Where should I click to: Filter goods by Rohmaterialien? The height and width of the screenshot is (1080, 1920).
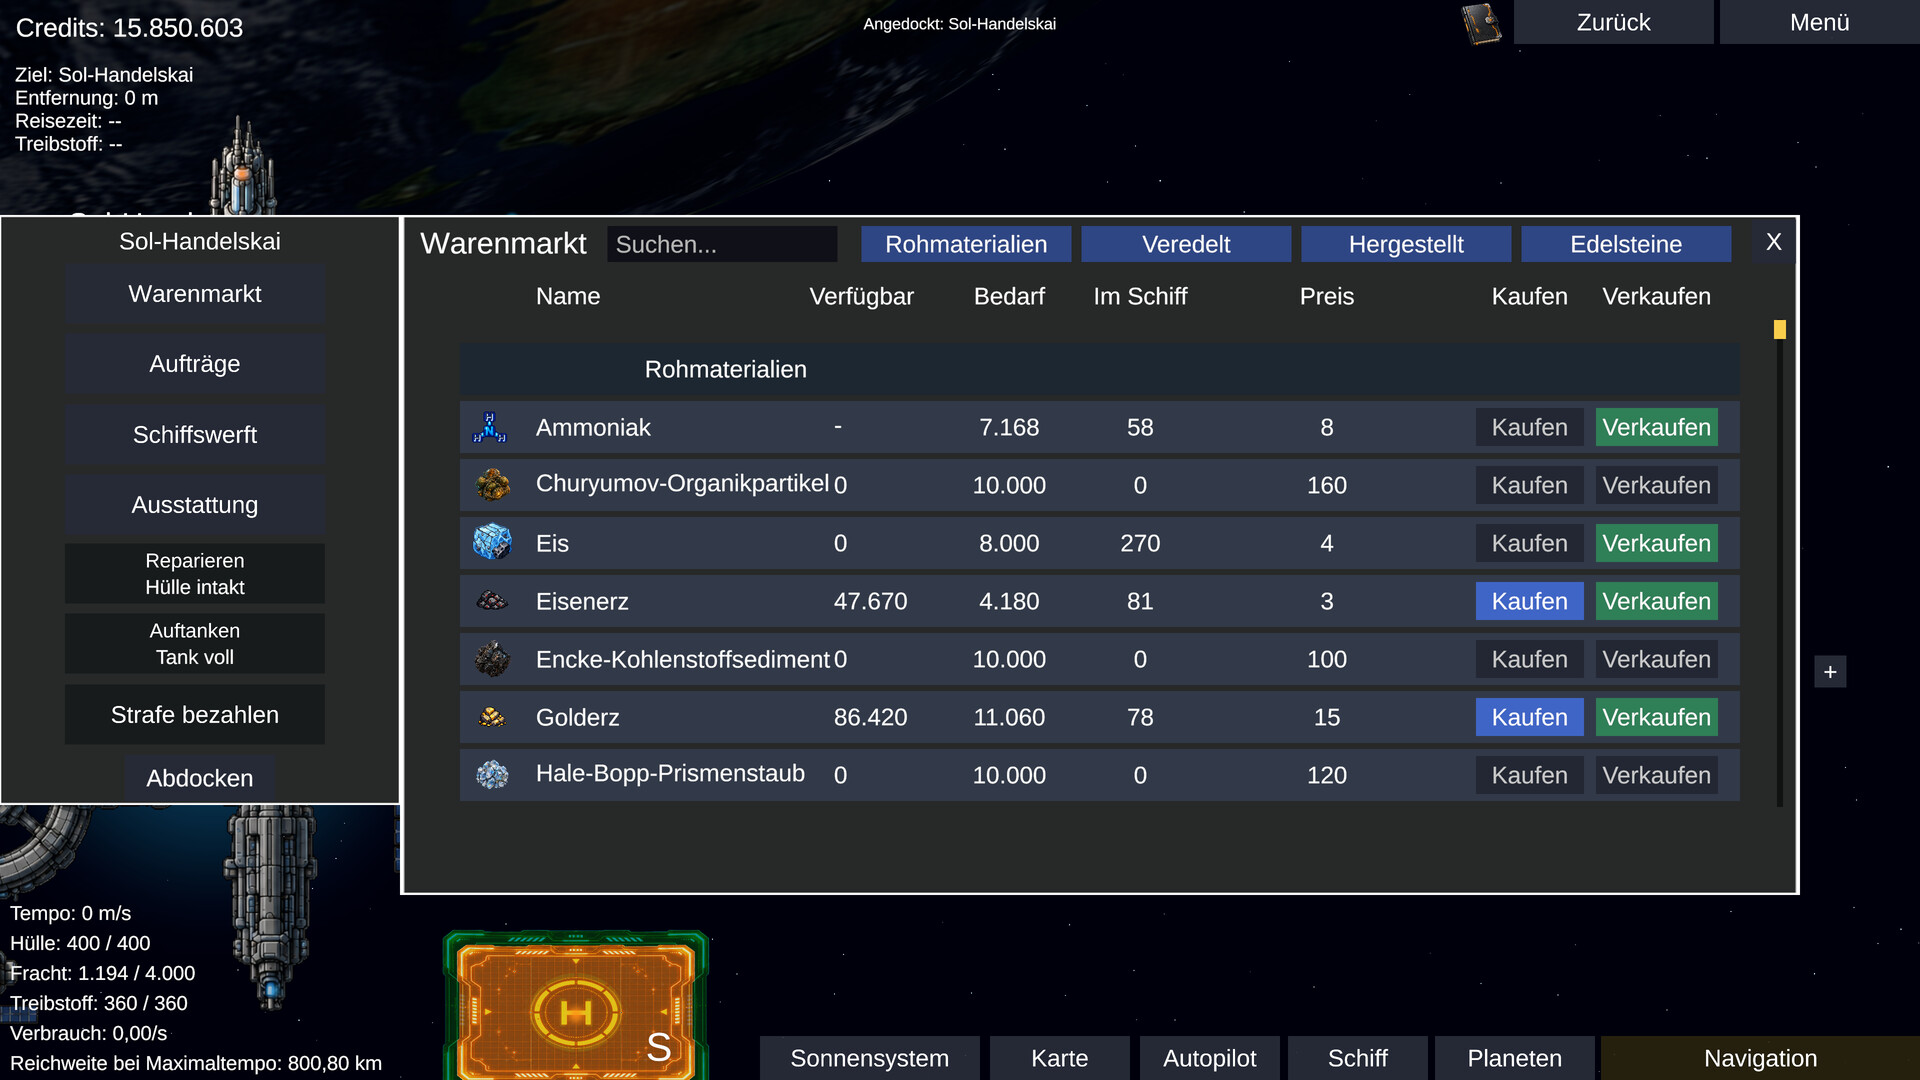(966, 244)
